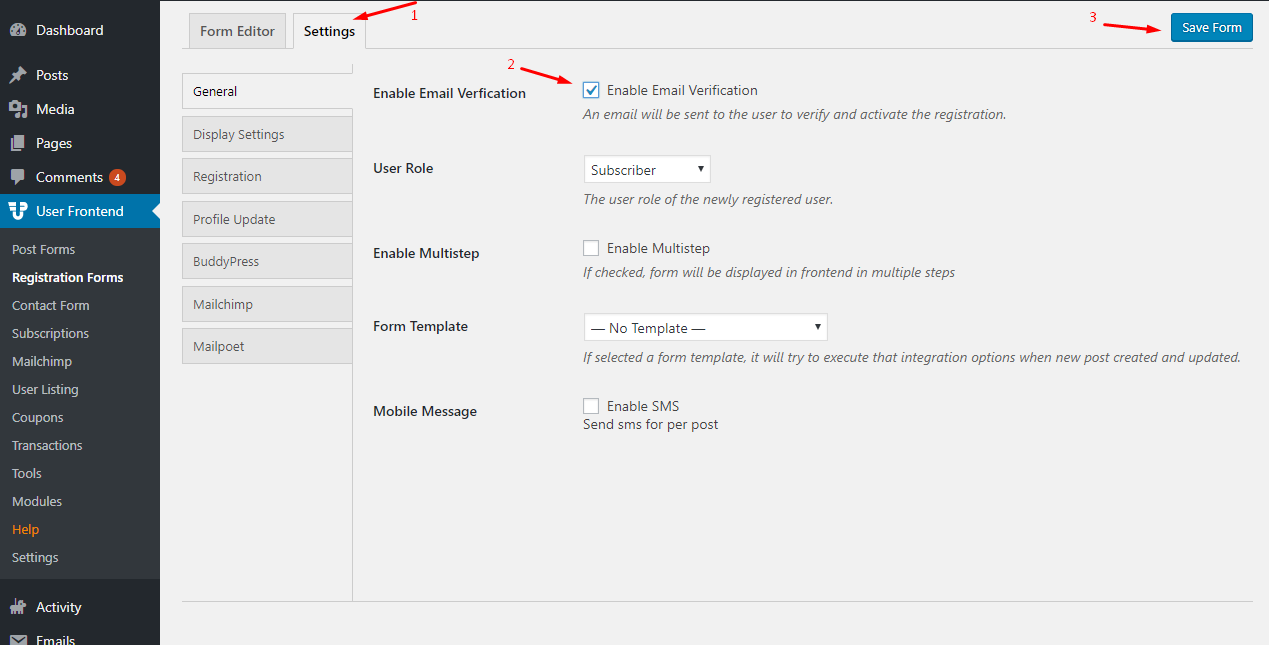Click the Comments speech bubble icon
This screenshot has height=645, width=1269.
click(18, 177)
